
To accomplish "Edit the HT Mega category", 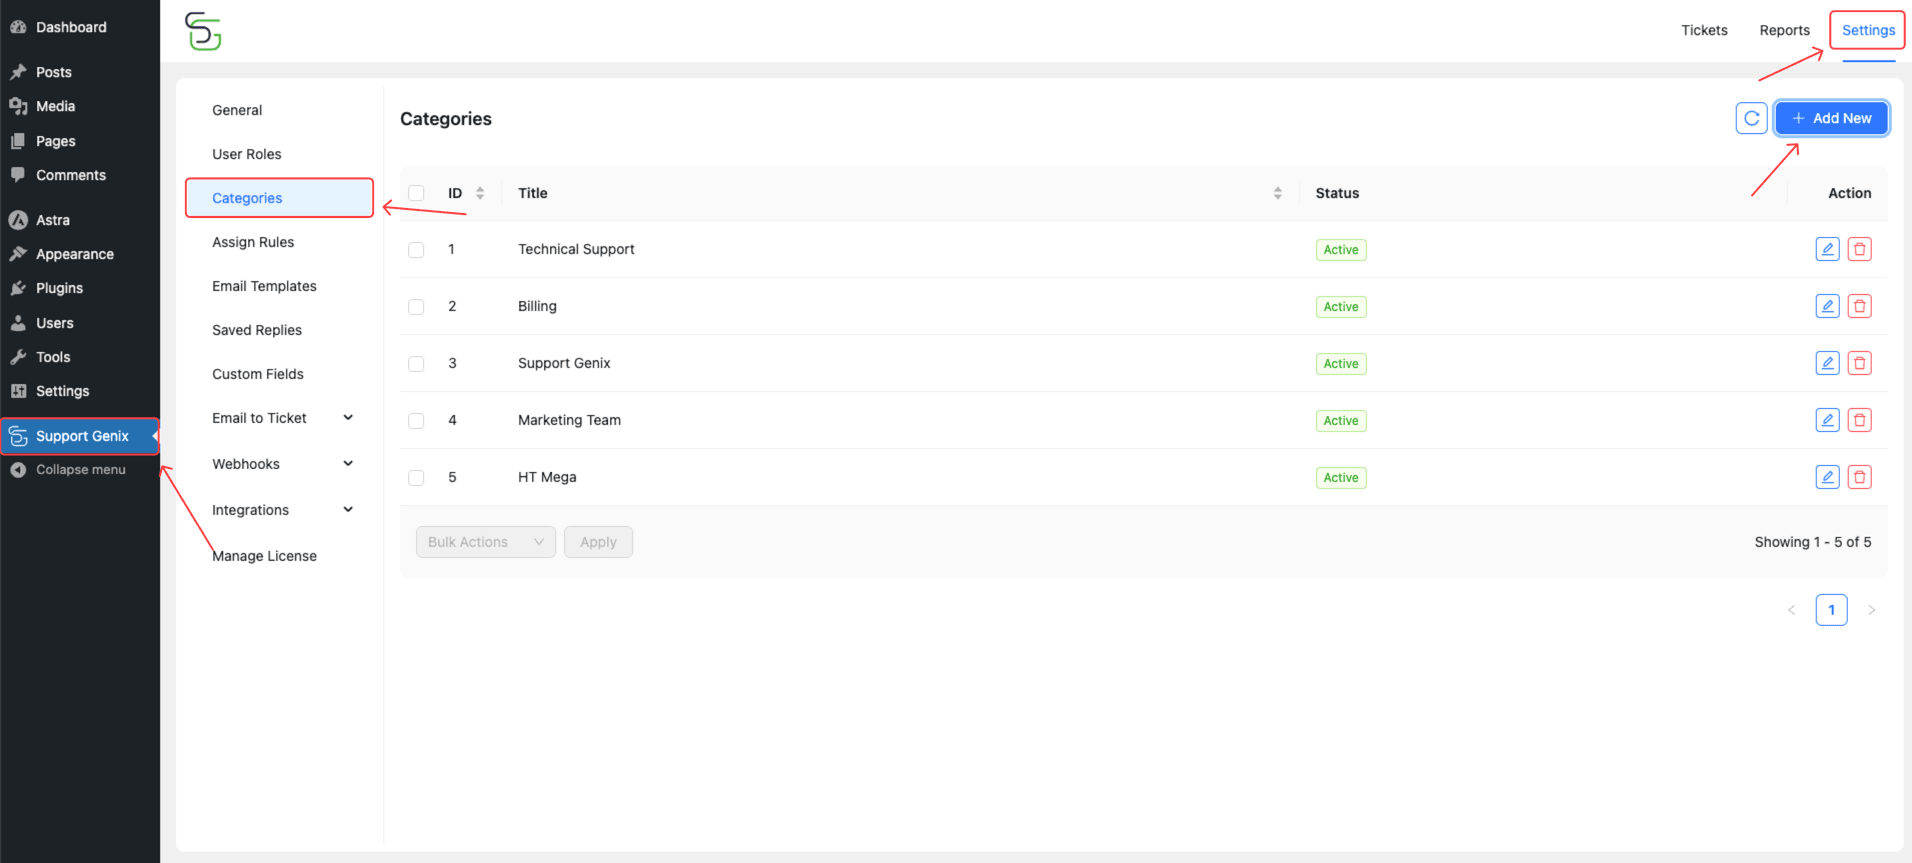I will [x=1827, y=477].
